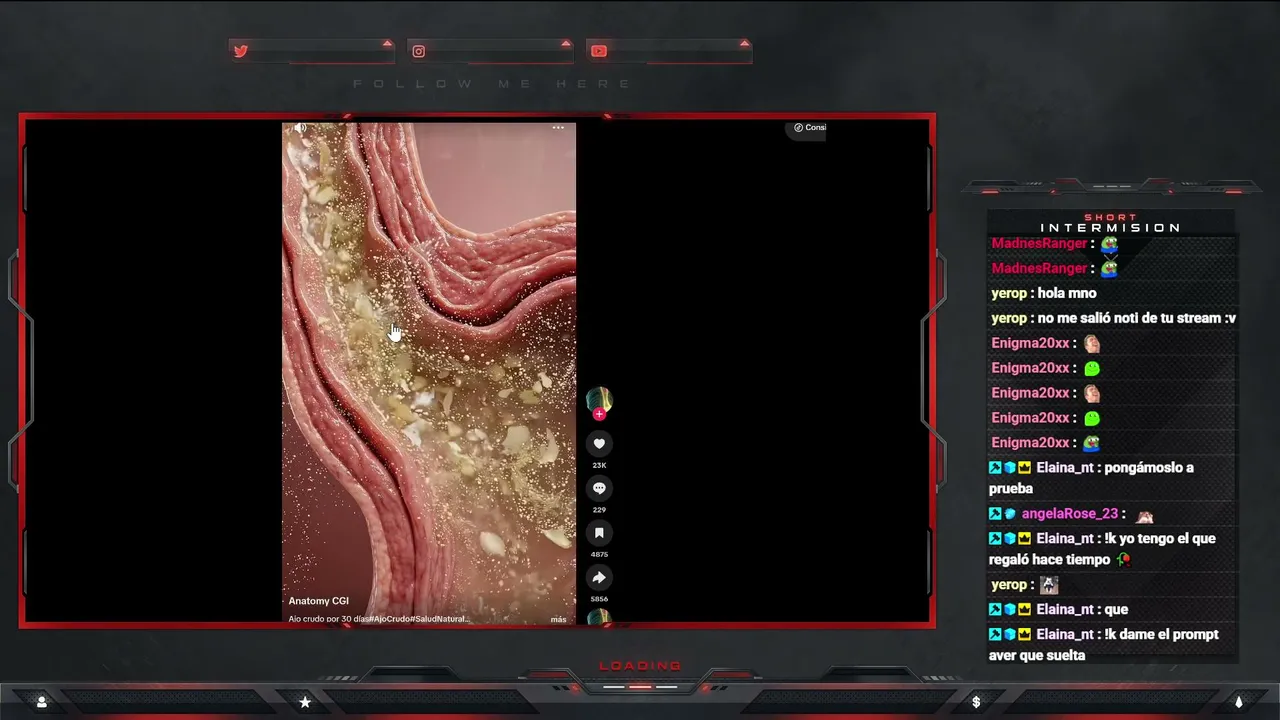Open the comments bubble icon
This screenshot has width=1280, height=720.
coord(599,488)
